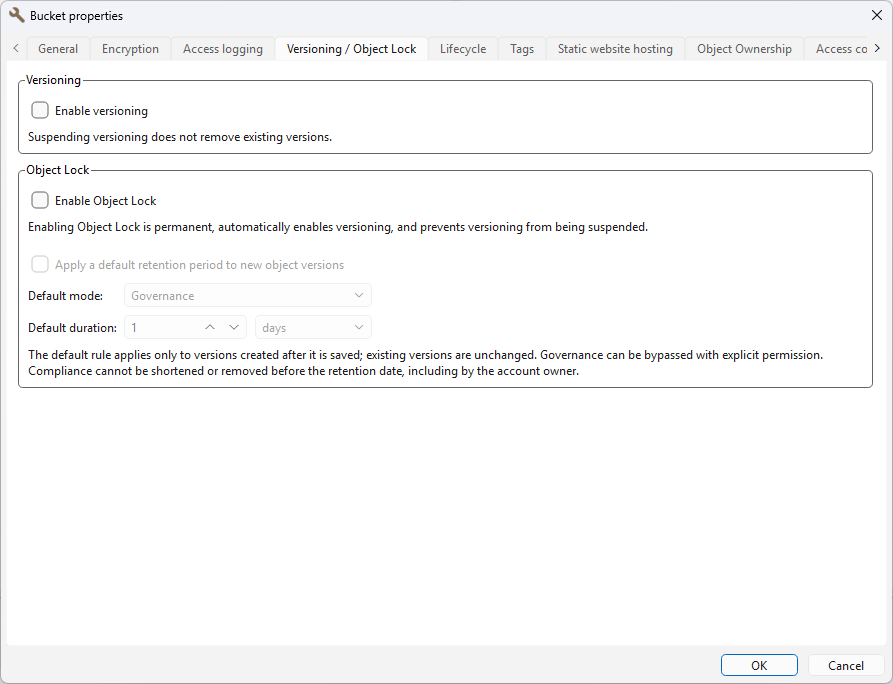The width and height of the screenshot is (893, 684).
Task: Open the Static website hosting tab
Action: [615, 49]
